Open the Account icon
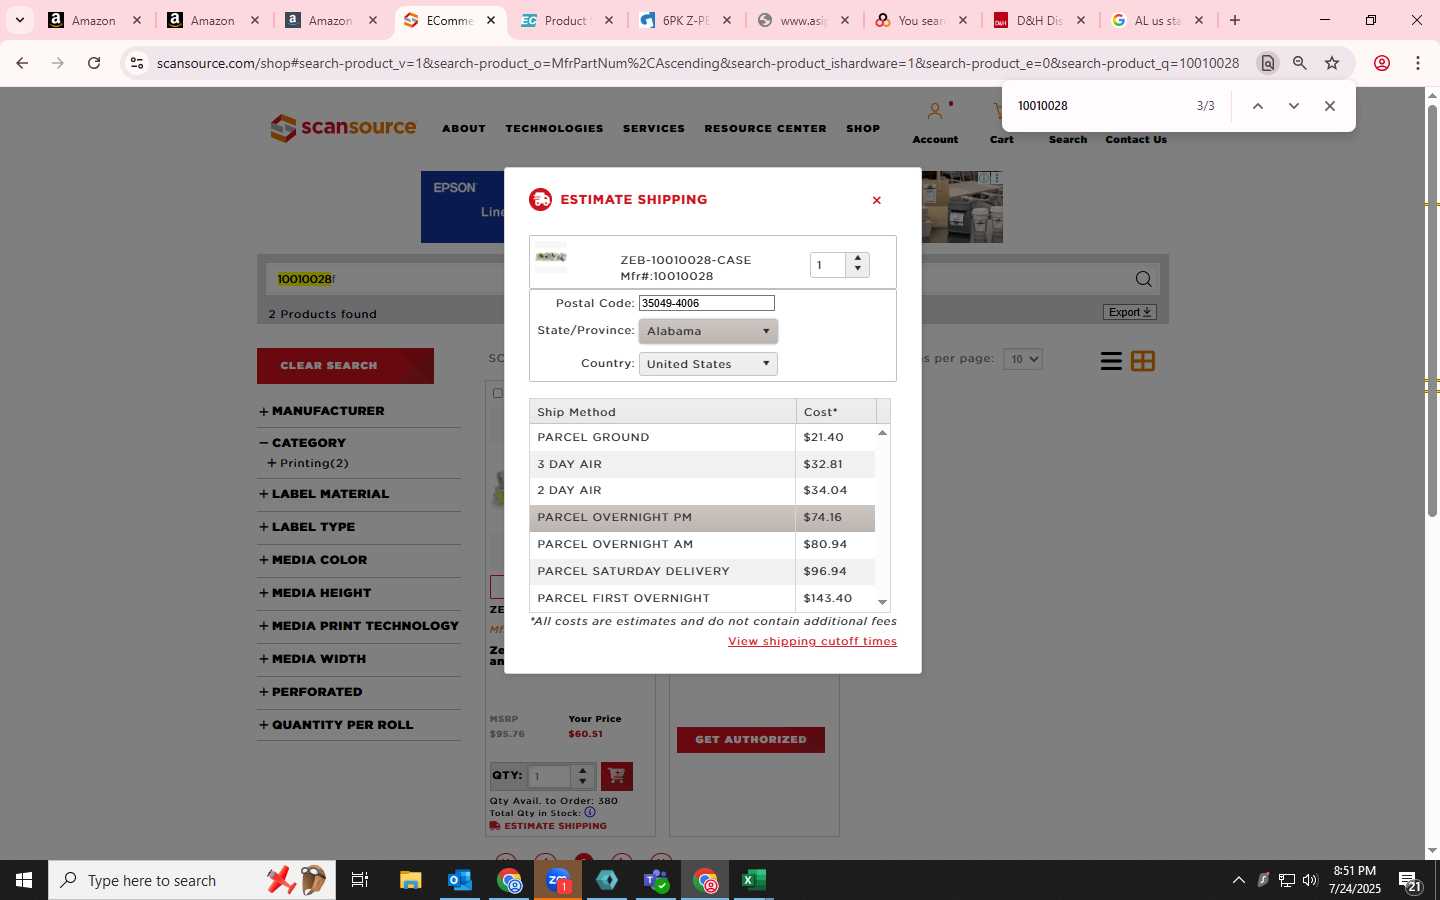 [935, 112]
